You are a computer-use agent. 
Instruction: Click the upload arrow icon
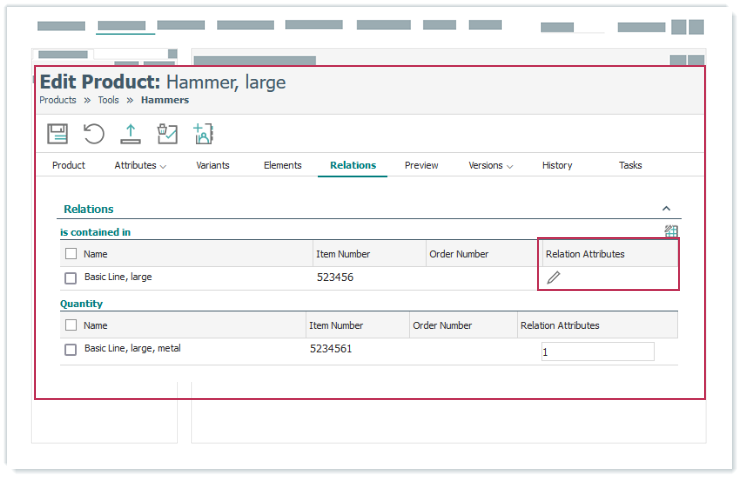click(x=130, y=134)
